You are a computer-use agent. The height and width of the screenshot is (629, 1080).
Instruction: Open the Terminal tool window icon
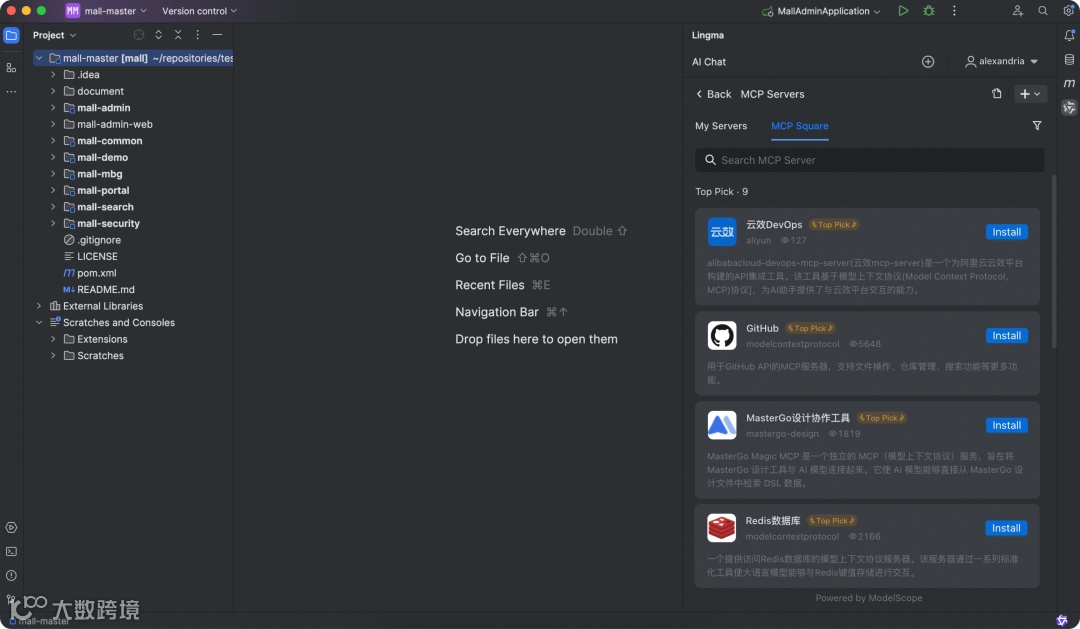coord(11,552)
